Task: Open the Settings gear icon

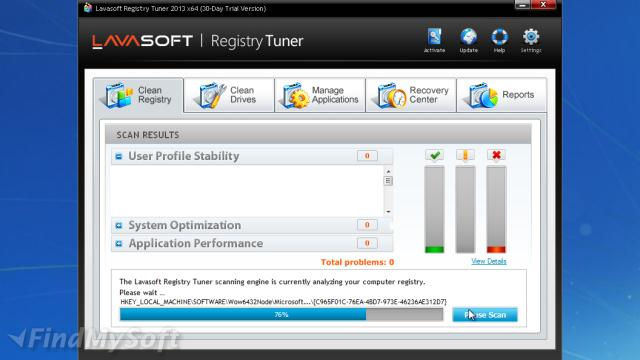Action: click(x=531, y=40)
